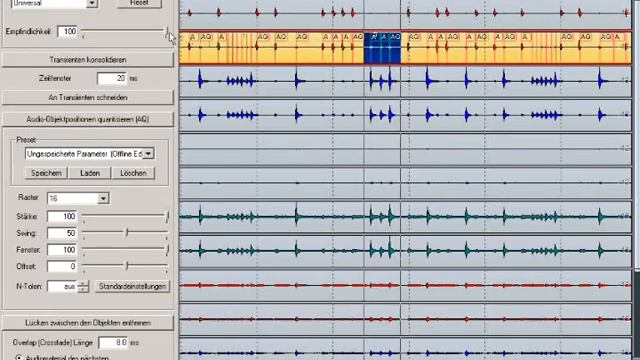The image size is (640, 360).
Task: Click An Transienten schneiden button
Action: 88,98
